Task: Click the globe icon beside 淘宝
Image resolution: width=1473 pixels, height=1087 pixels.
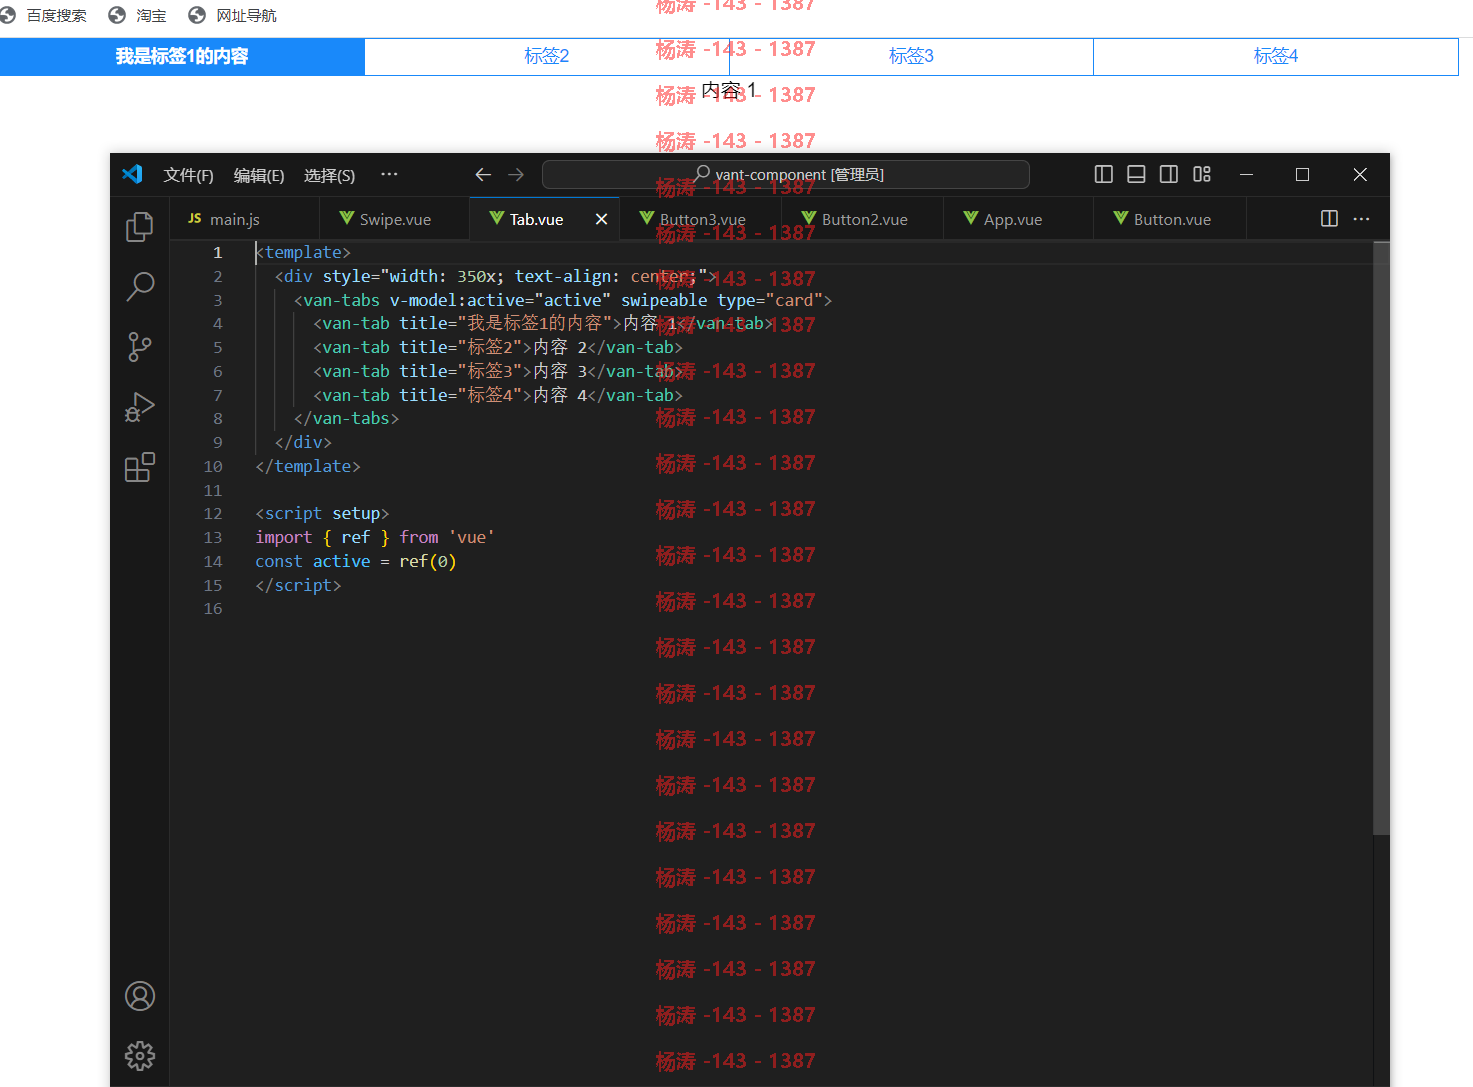Action: (x=117, y=15)
